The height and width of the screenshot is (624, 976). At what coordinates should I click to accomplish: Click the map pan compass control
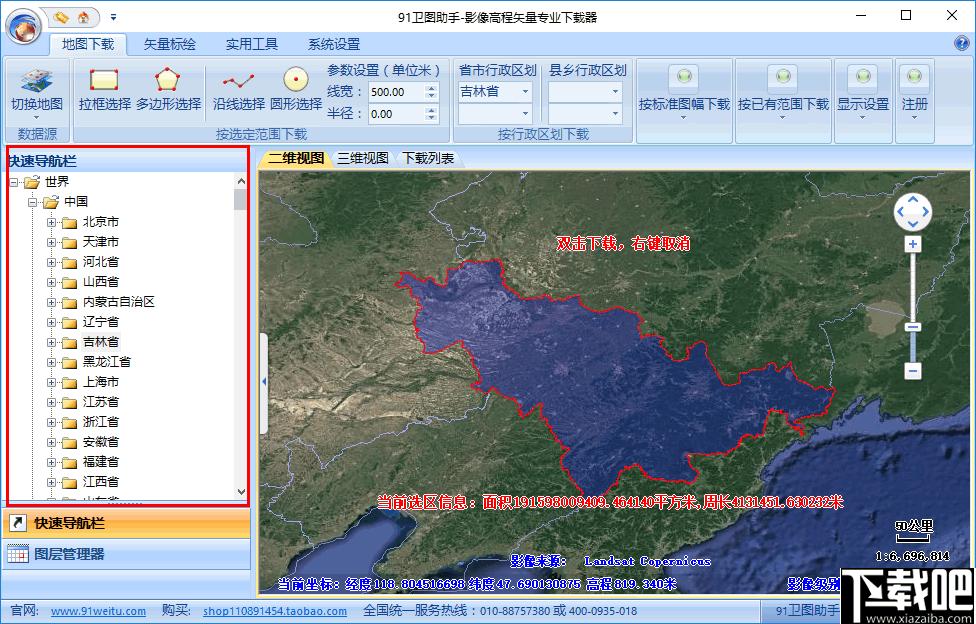[x=913, y=212]
